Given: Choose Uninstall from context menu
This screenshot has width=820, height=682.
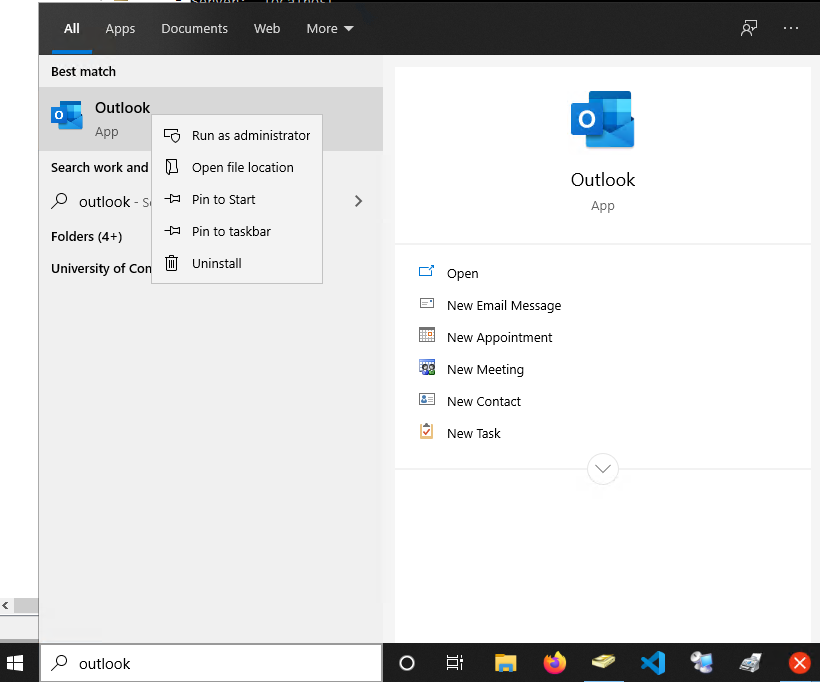Looking at the screenshot, I should (237, 263).
